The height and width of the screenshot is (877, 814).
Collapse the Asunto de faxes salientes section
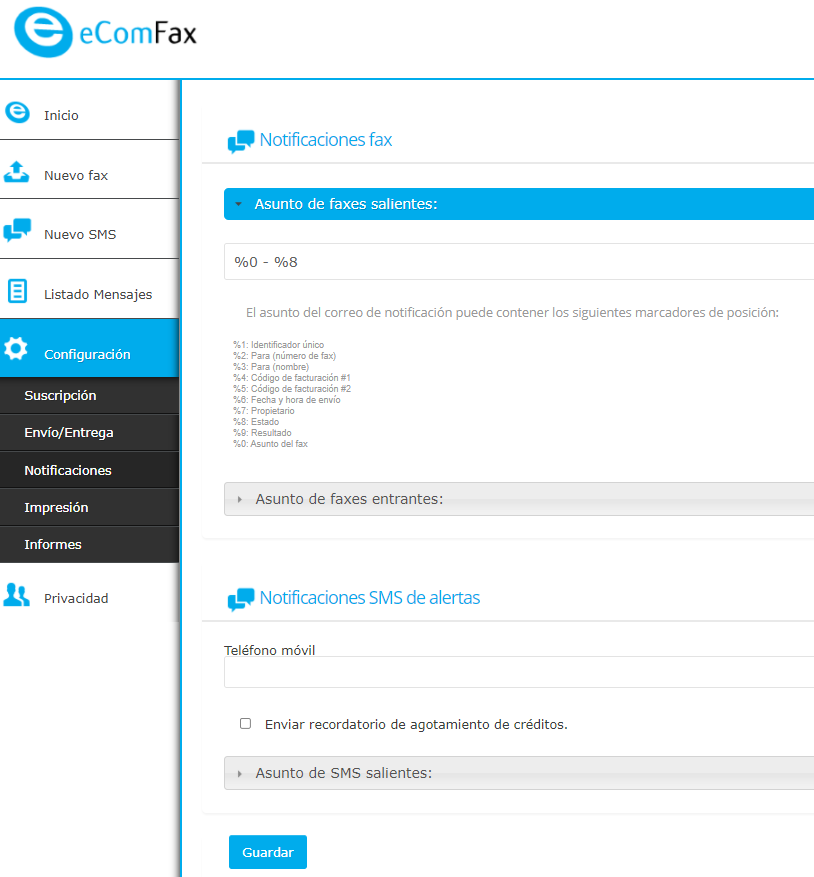pyautogui.click(x=519, y=204)
